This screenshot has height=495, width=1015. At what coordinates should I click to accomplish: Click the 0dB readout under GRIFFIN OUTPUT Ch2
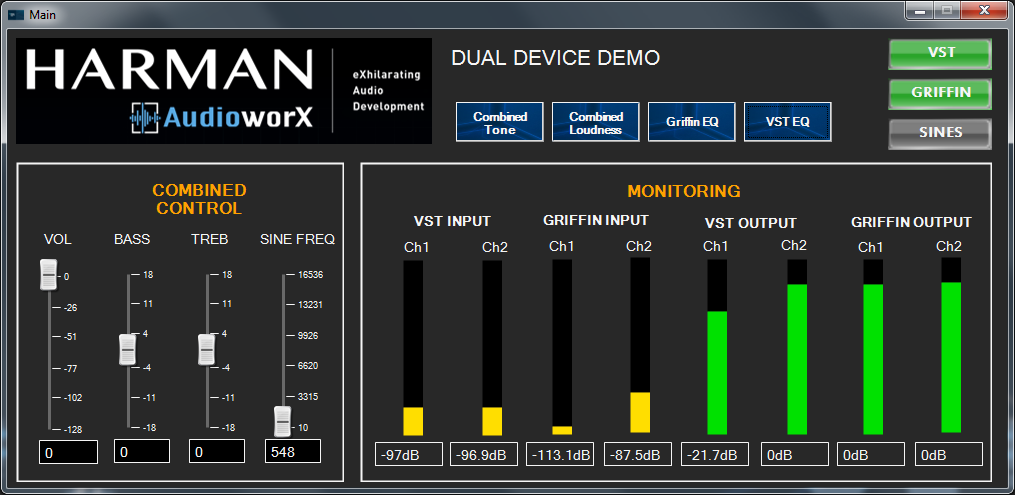(x=948, y=454)
